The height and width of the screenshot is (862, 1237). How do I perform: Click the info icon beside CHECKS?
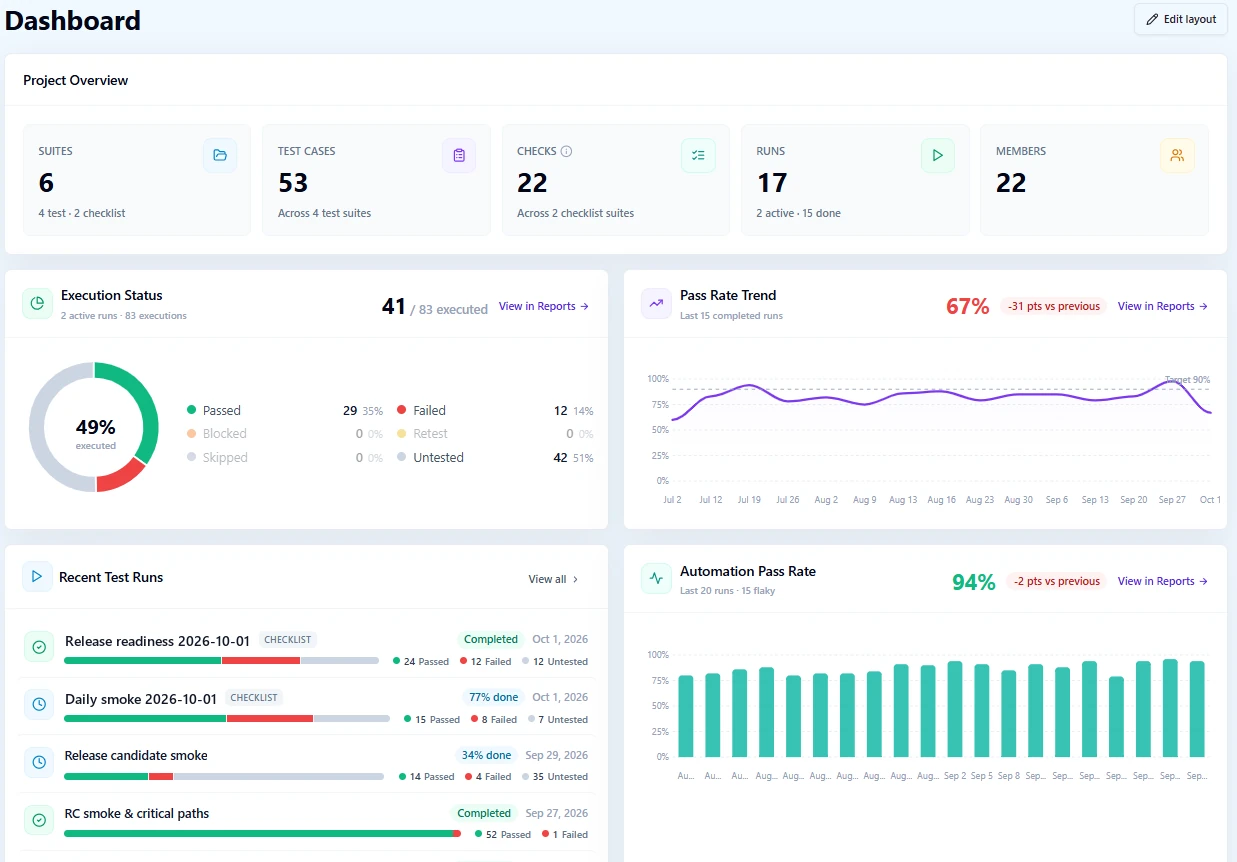coord(566,151)
